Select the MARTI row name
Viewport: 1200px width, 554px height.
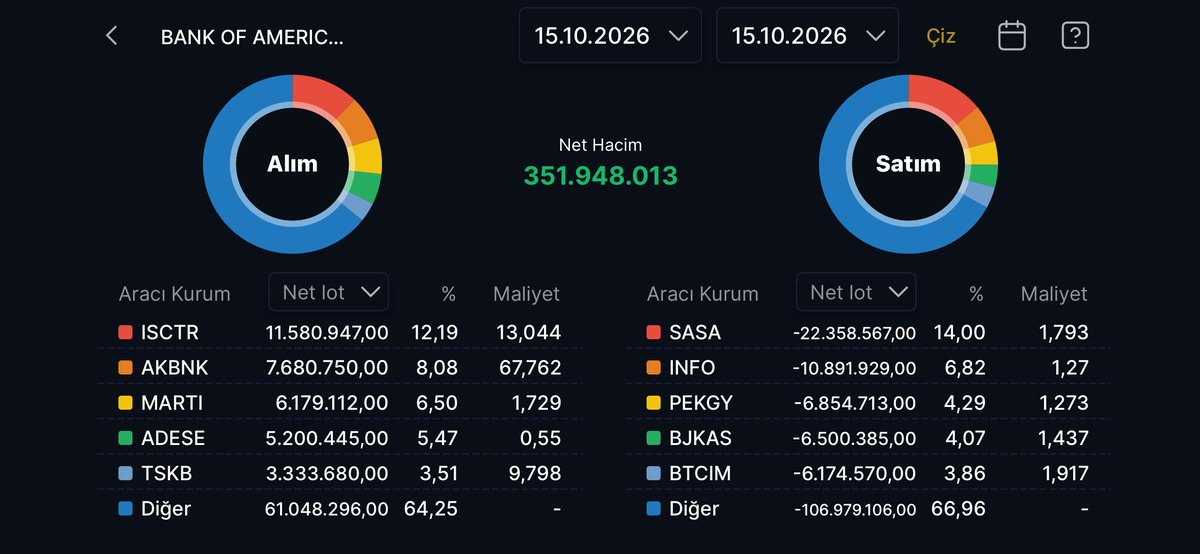pos(172,403)
